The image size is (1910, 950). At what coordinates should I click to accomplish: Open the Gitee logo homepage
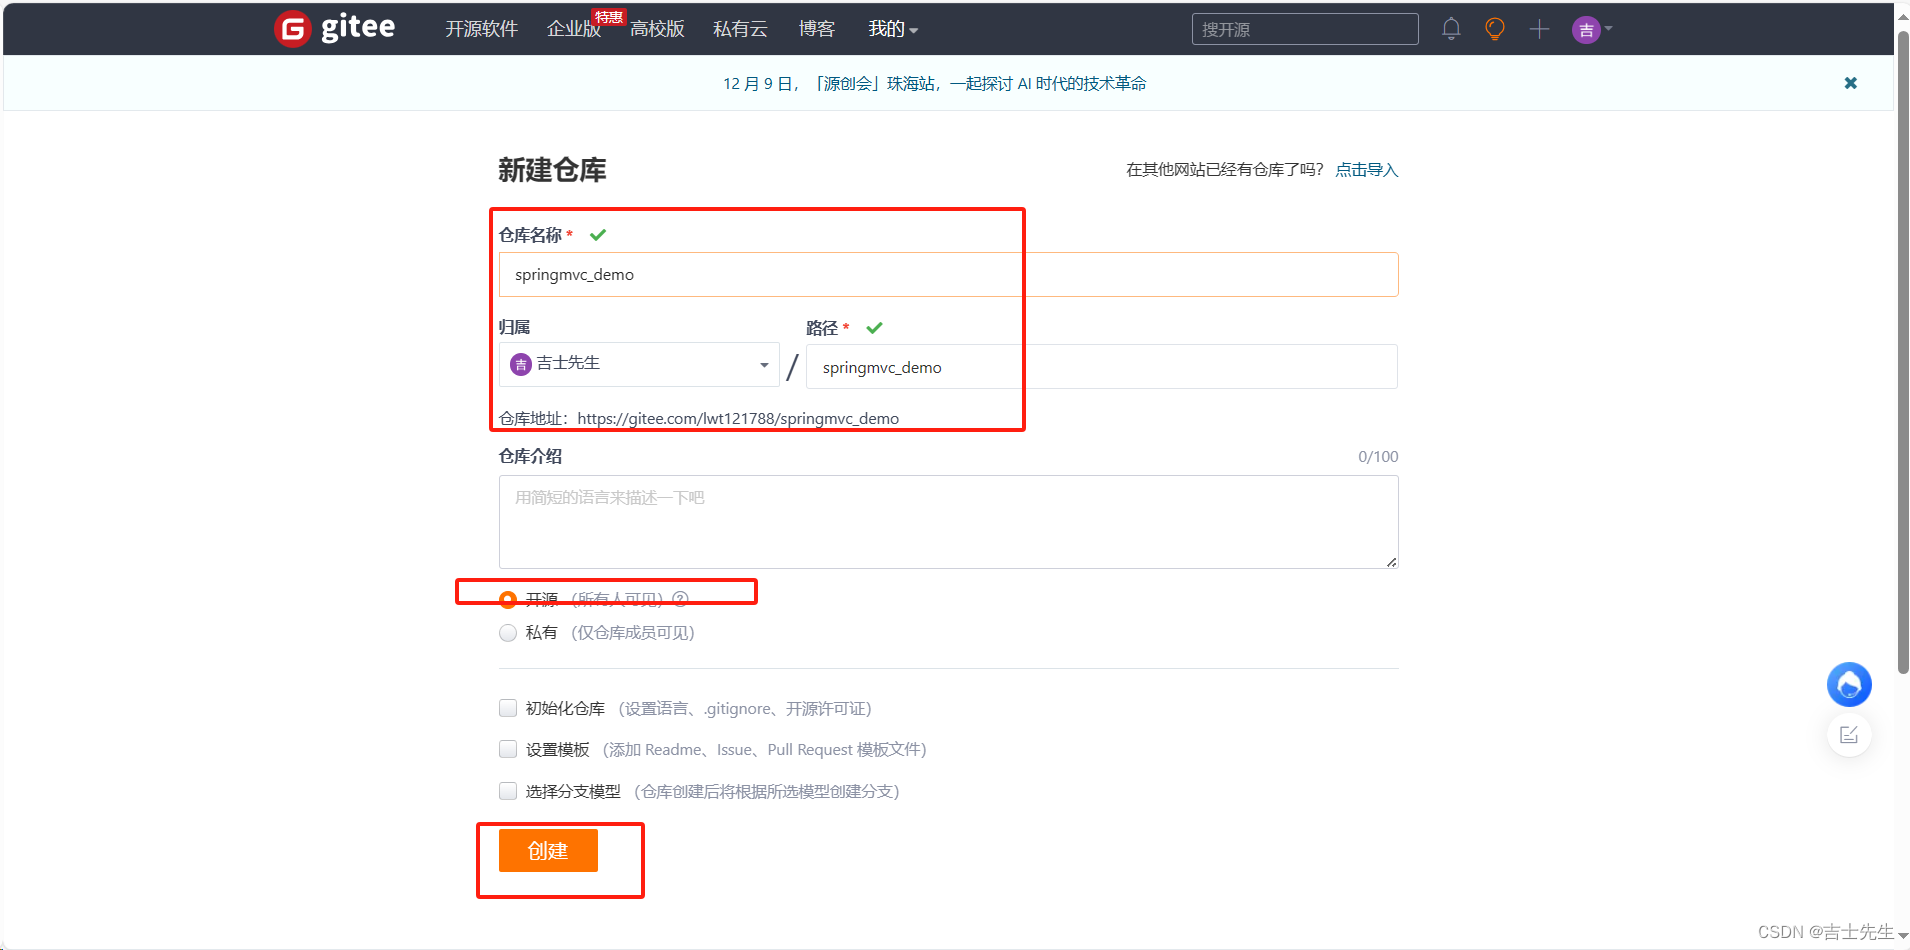[335, 28]
